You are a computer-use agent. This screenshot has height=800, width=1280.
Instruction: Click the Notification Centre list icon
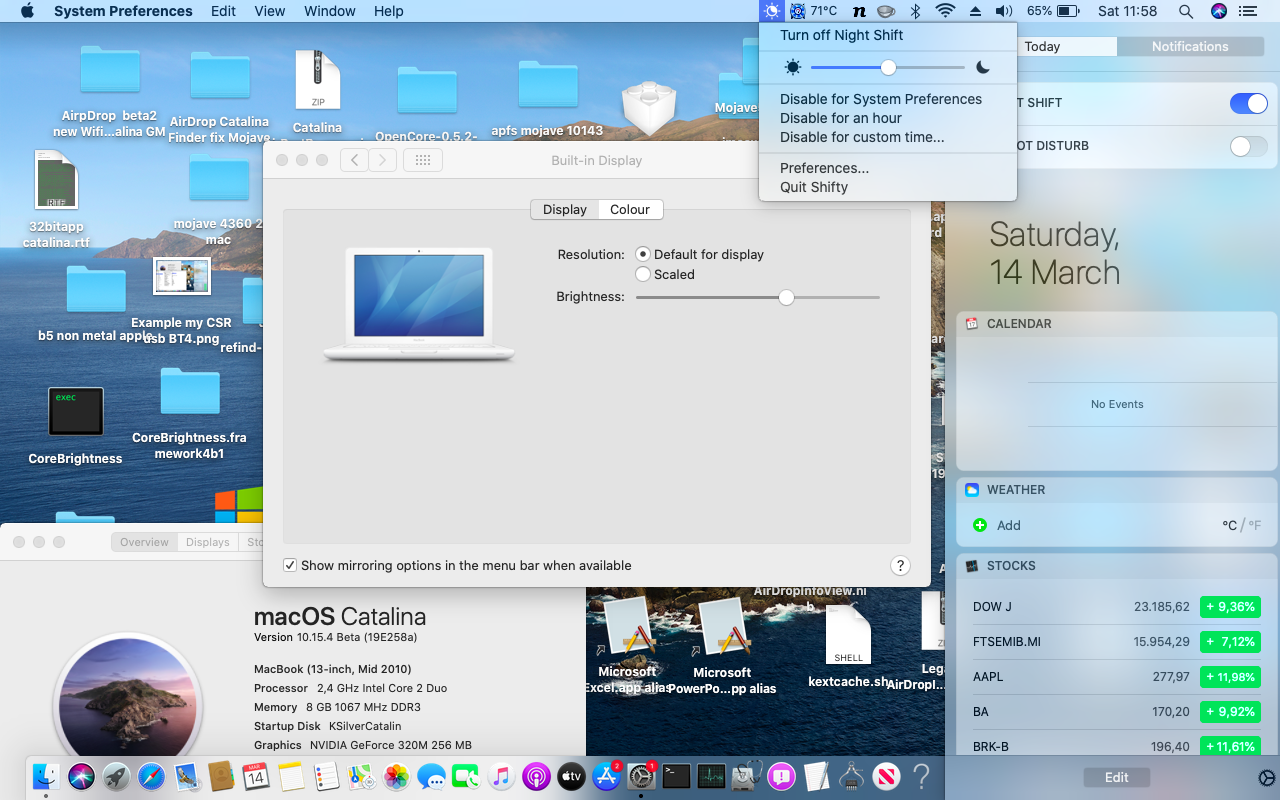point(1247,11)
